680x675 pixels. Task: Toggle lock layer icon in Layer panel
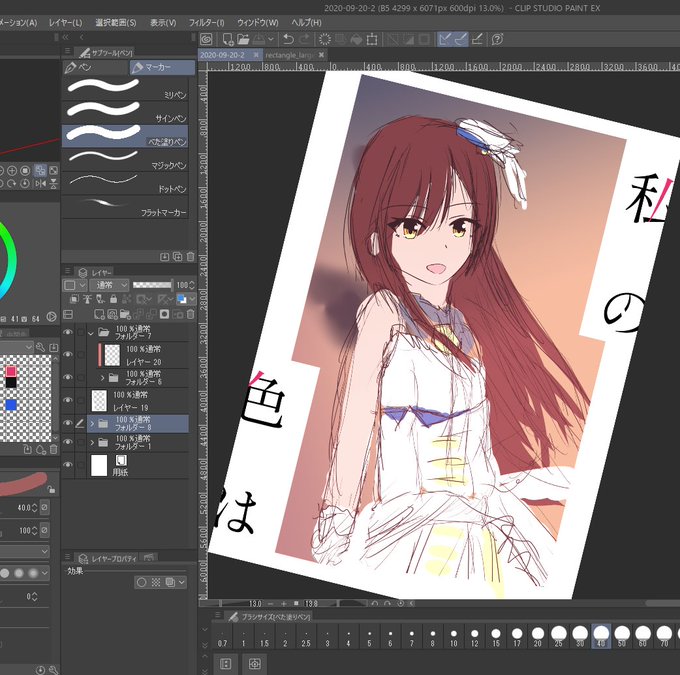click(114, 299)
